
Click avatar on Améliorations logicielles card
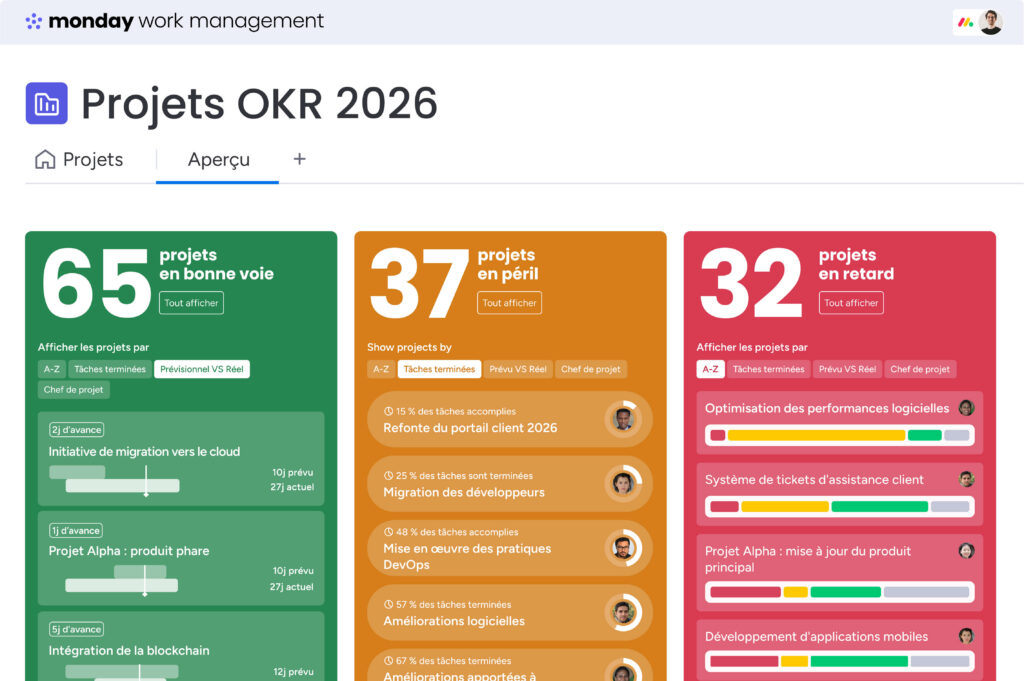point(624,612)
